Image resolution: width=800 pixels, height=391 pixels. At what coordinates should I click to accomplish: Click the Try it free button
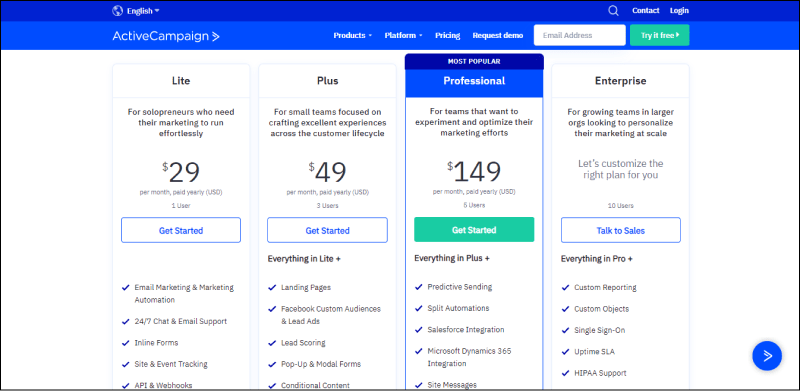pyautogui.click(x=659, y=35)
